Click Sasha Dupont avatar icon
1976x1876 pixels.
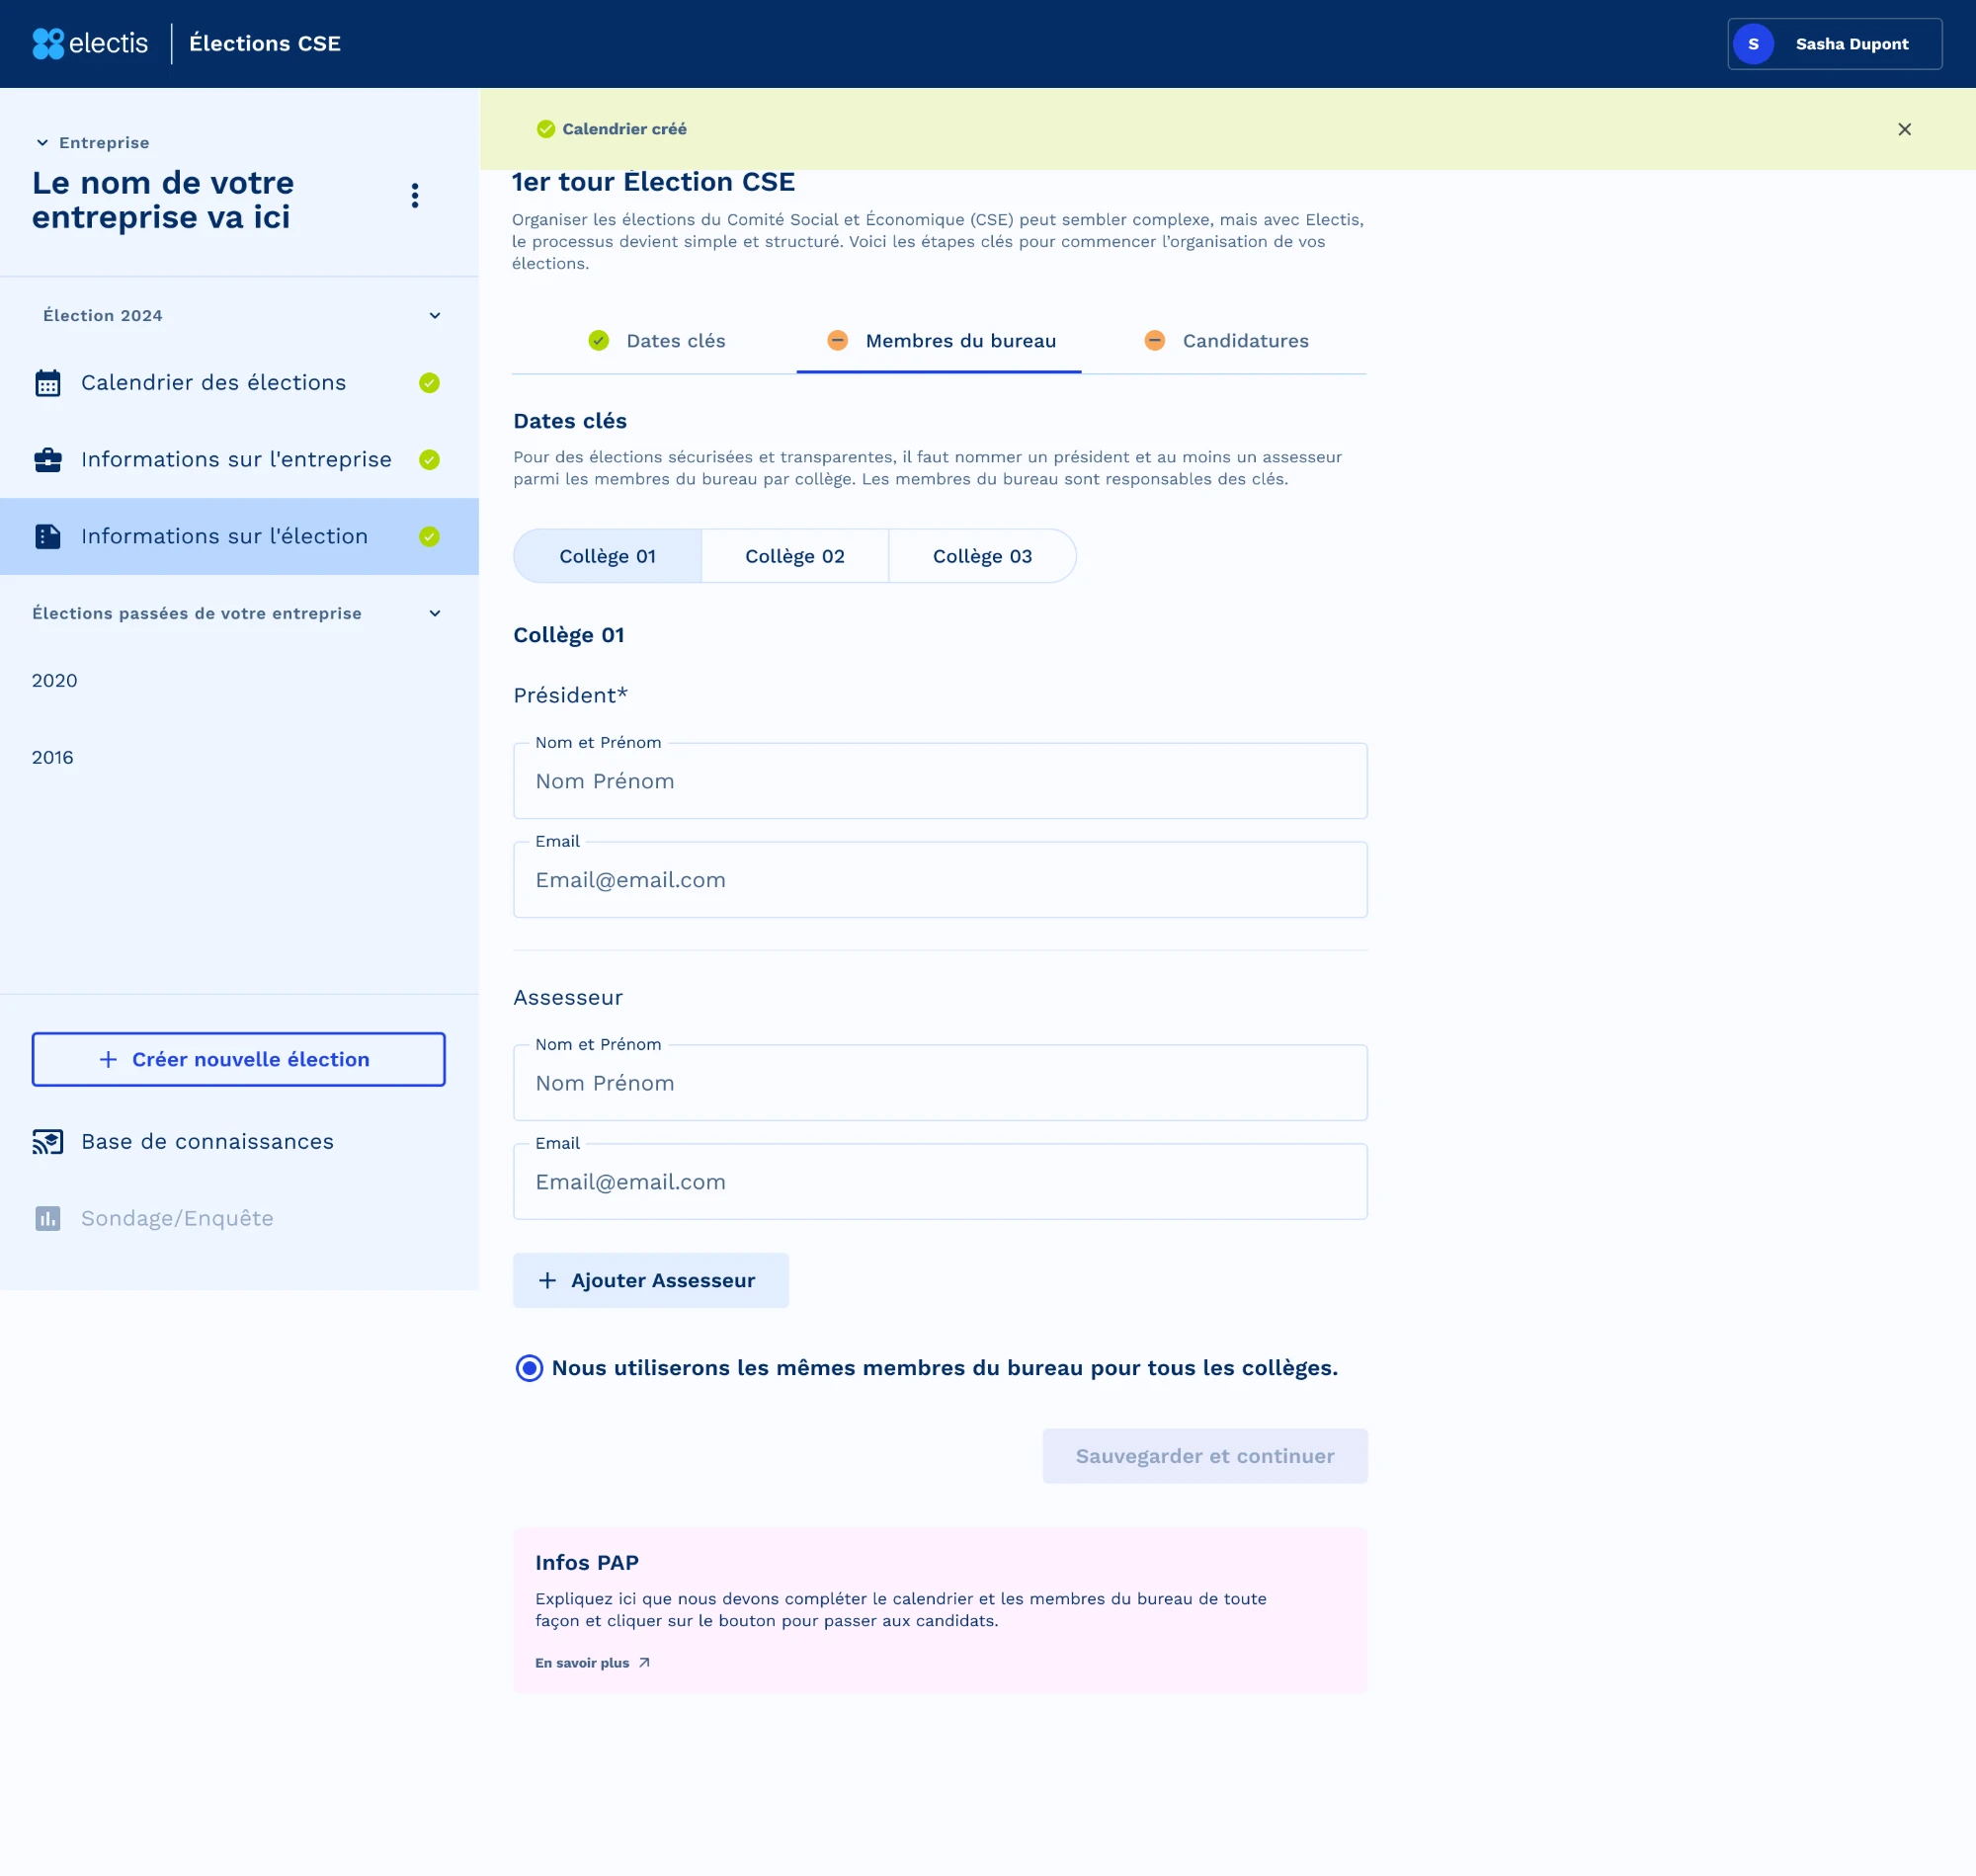pyautogui.click(x=1753, y=44)
